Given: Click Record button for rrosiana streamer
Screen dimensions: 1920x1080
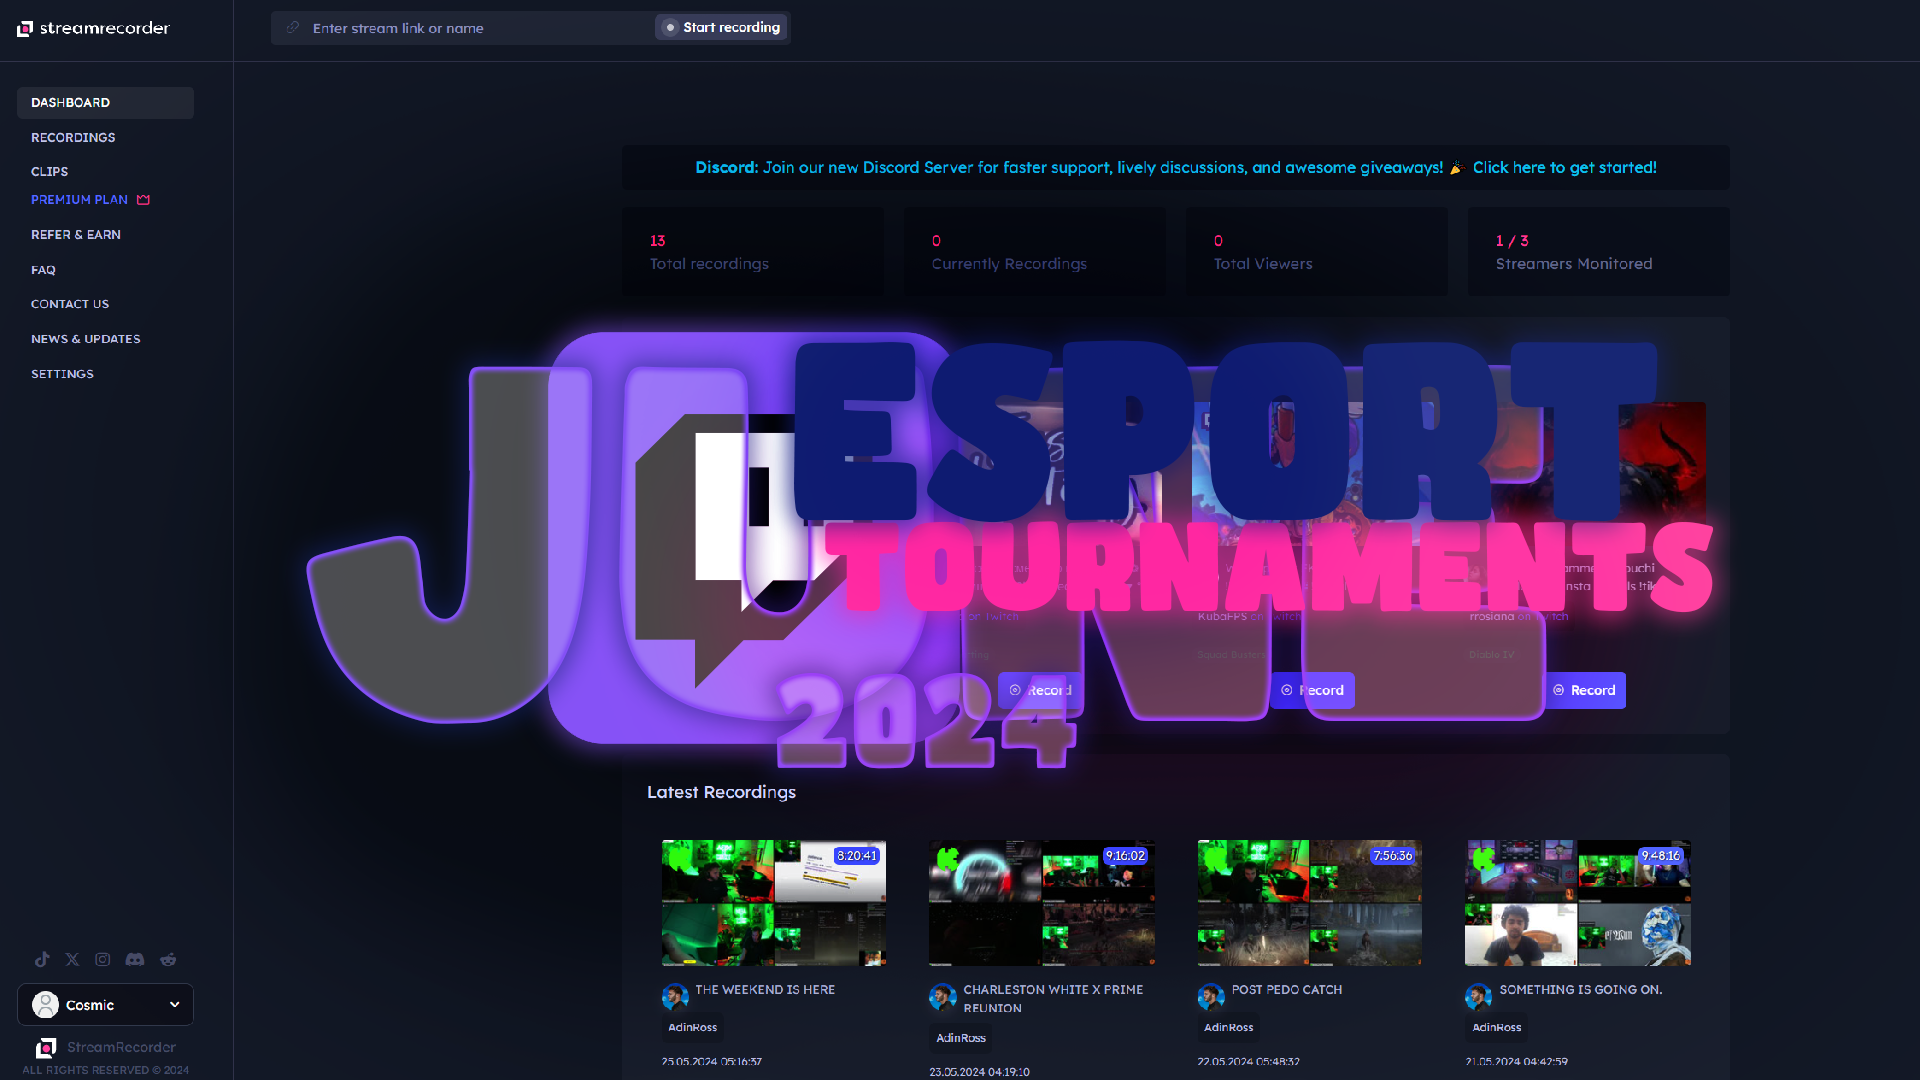Looking at the screenshot, I should coord(1584,690).
